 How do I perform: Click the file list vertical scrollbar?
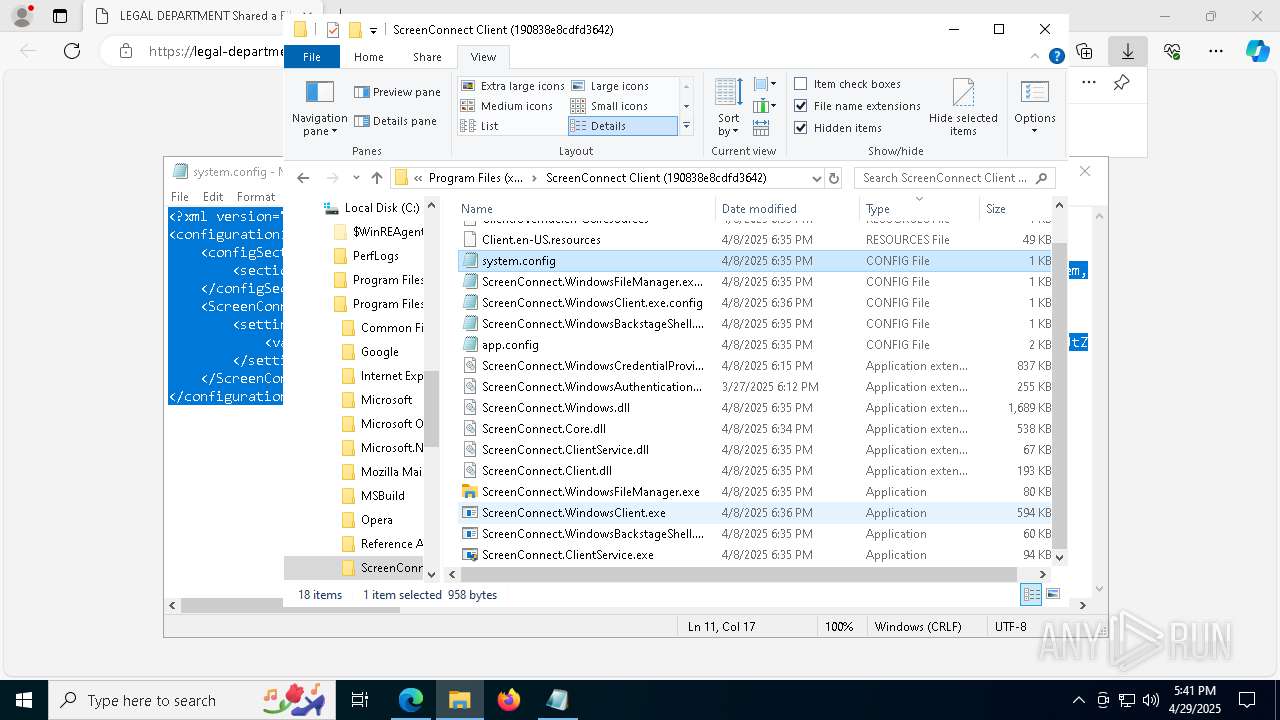click(1059, 395)
